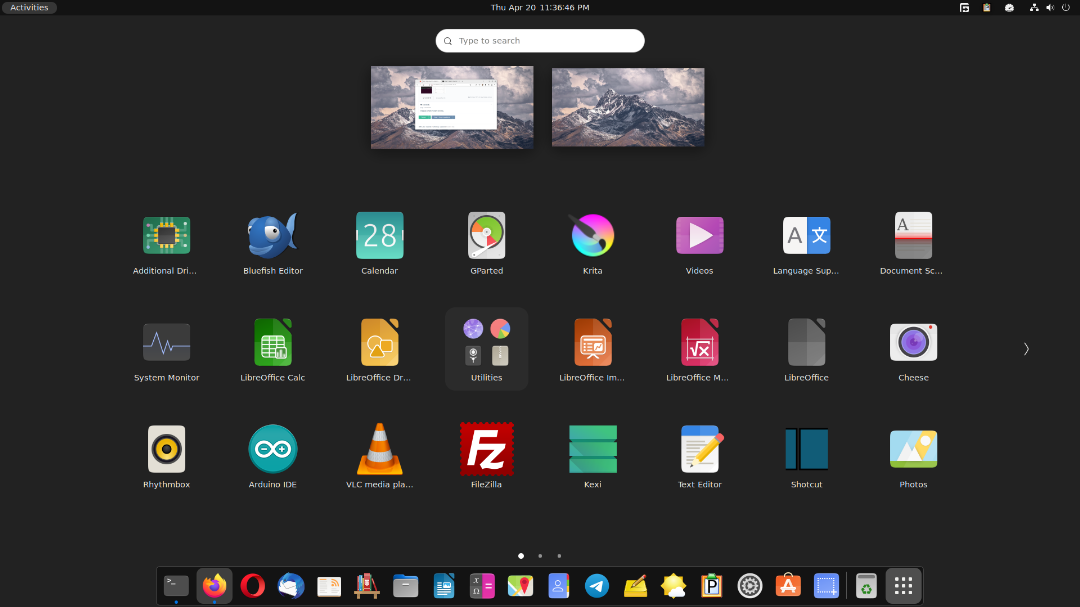Image resolution: width=1080 pixels, height=607 pixels.
Task: Launch Opera browser from the dock
Action: [252, 586]
